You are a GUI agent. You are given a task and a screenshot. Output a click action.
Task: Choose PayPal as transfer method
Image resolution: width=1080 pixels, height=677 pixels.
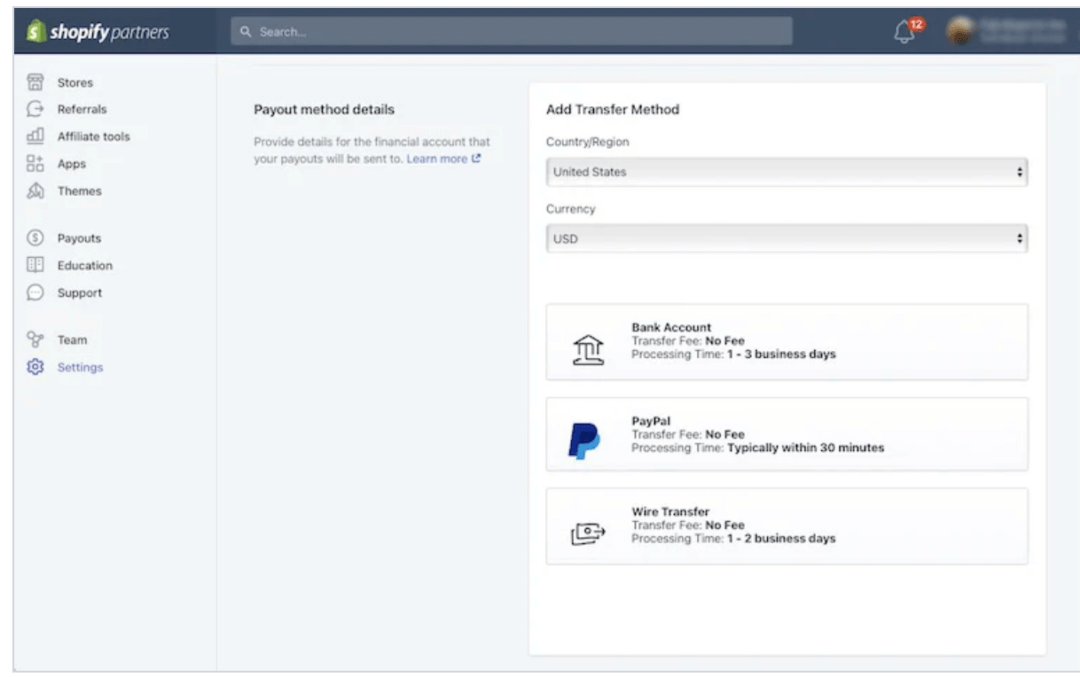coord(786,434)
